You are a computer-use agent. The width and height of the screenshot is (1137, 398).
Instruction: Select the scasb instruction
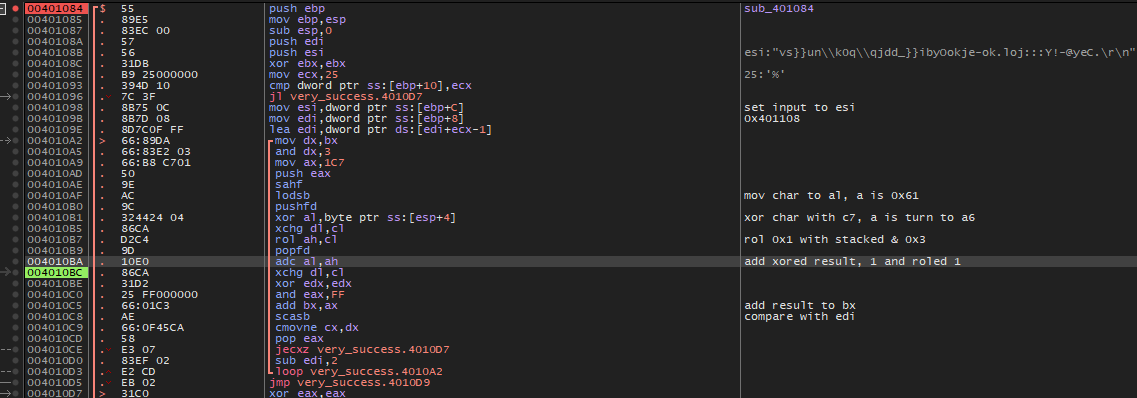pyautogui.click(x=293, y=316)
